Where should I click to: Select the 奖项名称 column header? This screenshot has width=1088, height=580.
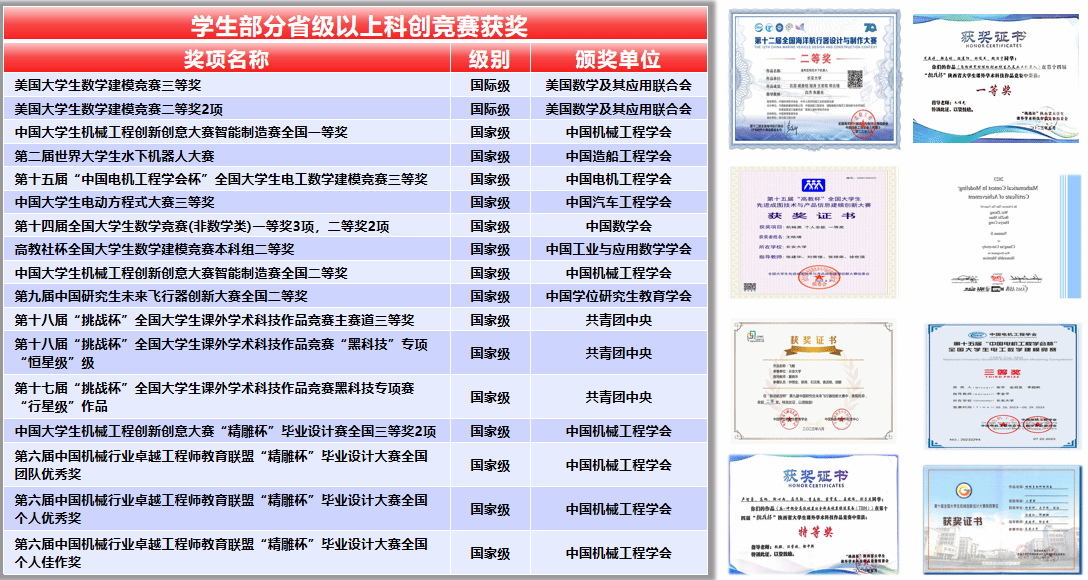coord(226,59)
